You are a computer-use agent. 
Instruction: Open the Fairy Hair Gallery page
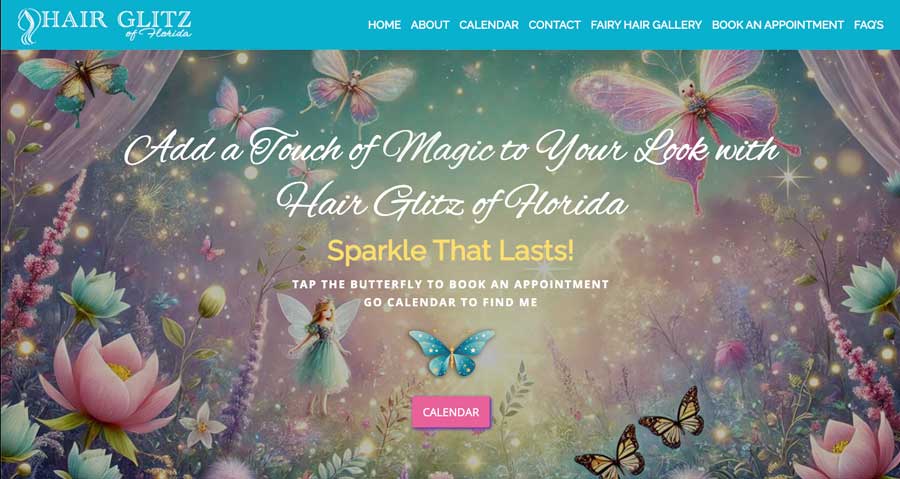coord(646,25)
